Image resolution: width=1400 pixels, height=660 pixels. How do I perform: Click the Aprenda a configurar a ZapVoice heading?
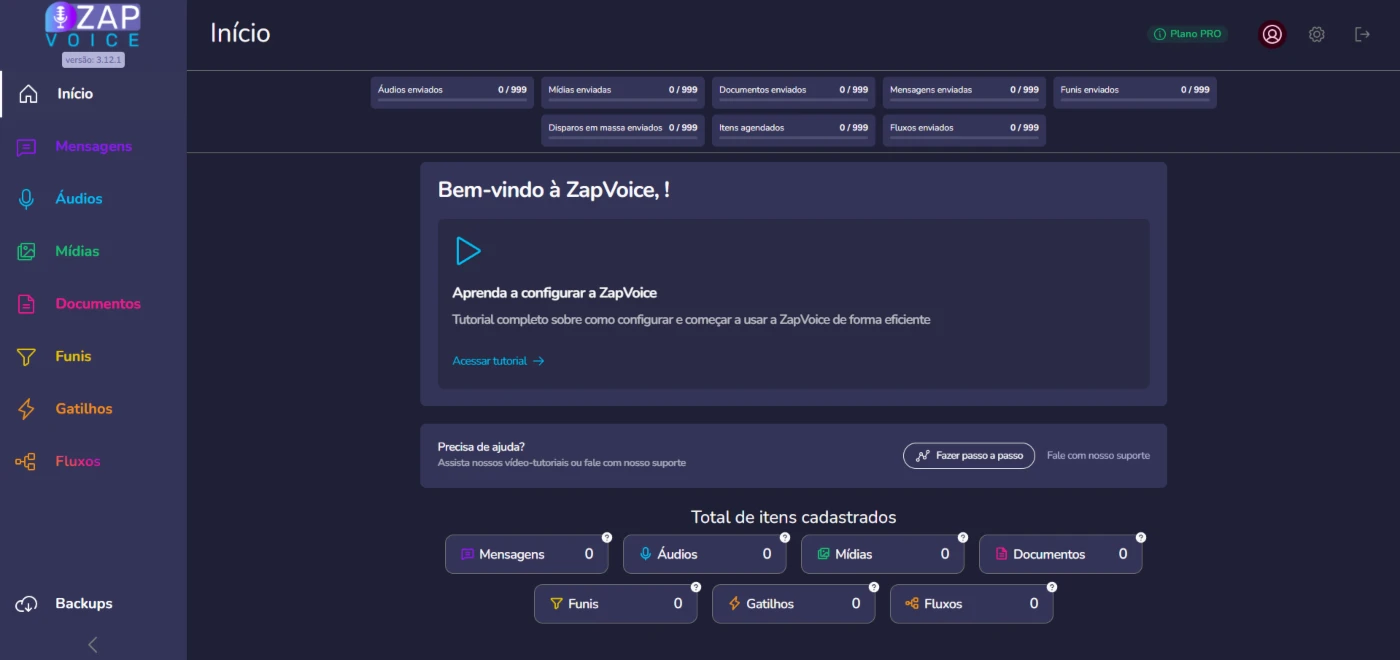(x=554, y=293)
